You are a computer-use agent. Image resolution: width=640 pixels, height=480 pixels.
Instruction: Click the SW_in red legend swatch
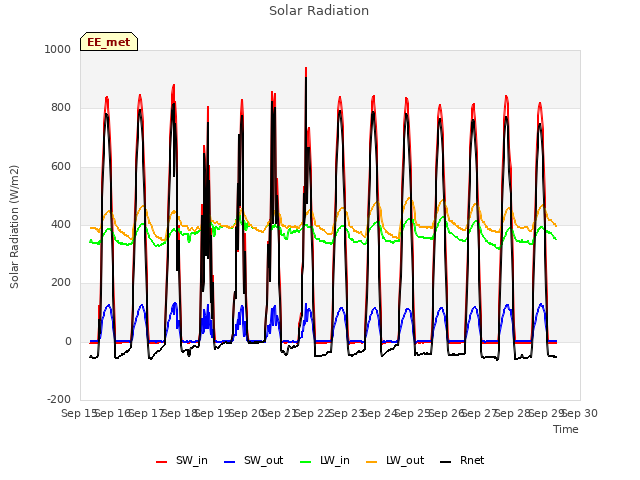(162, 462)
